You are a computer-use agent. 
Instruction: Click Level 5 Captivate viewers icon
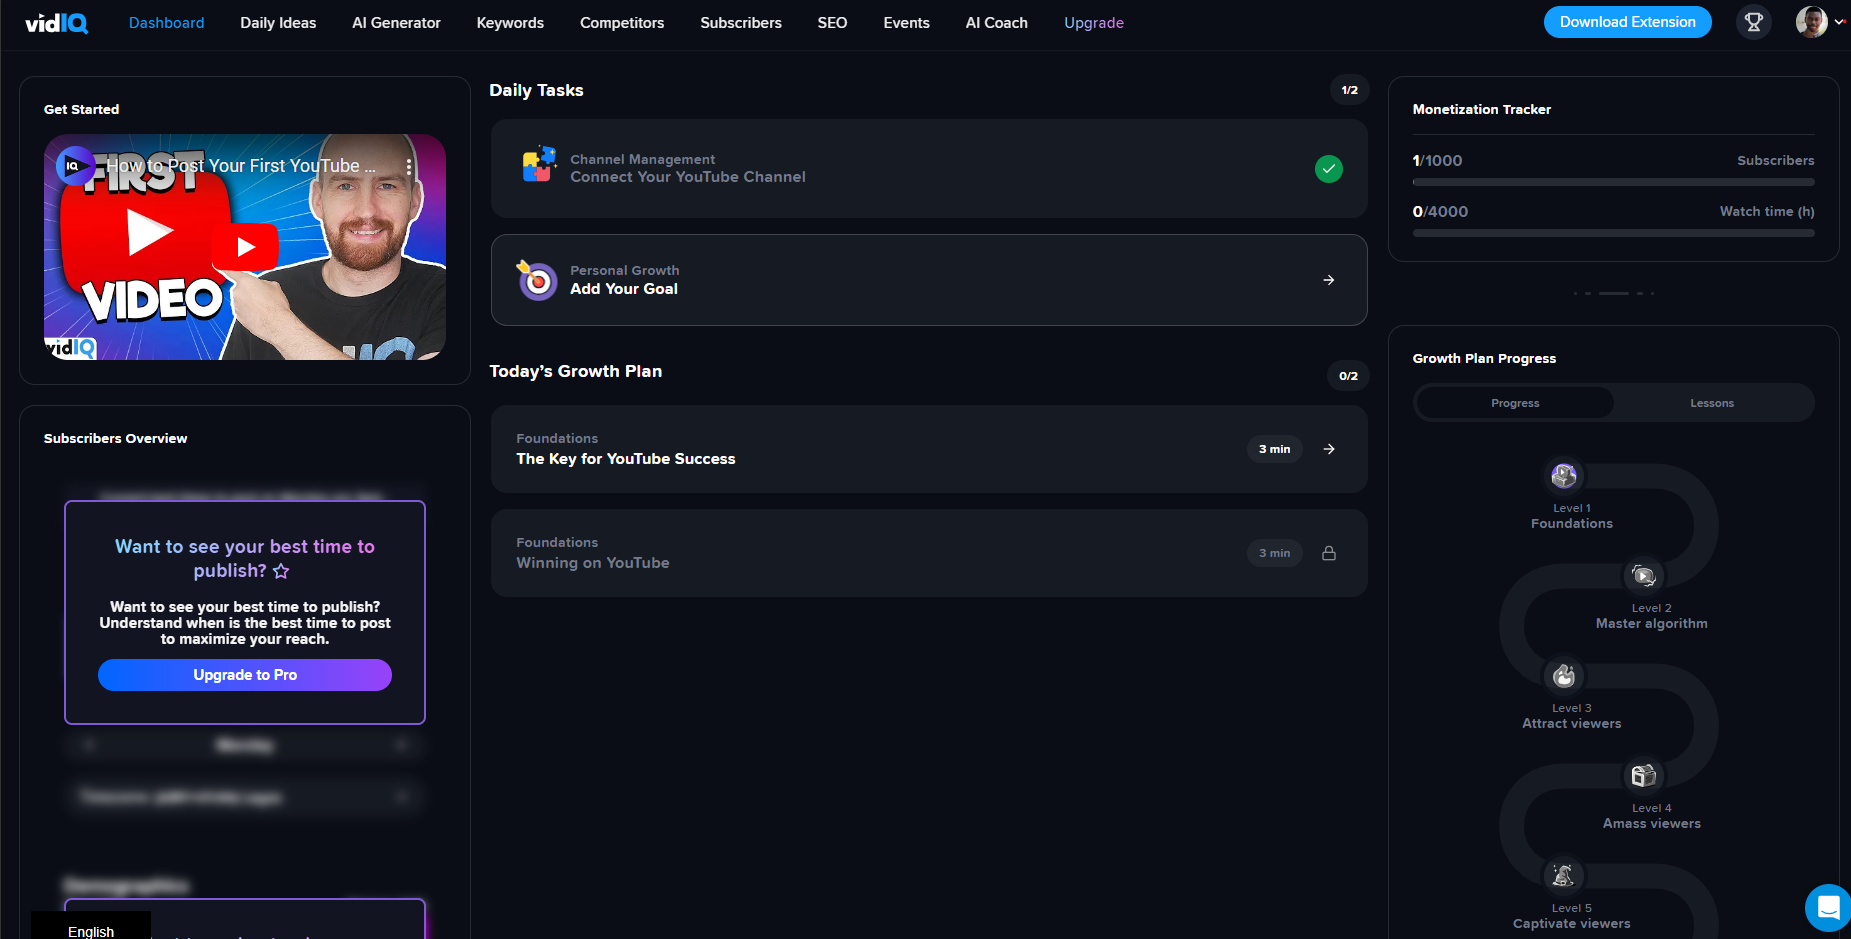point(1564,876)
